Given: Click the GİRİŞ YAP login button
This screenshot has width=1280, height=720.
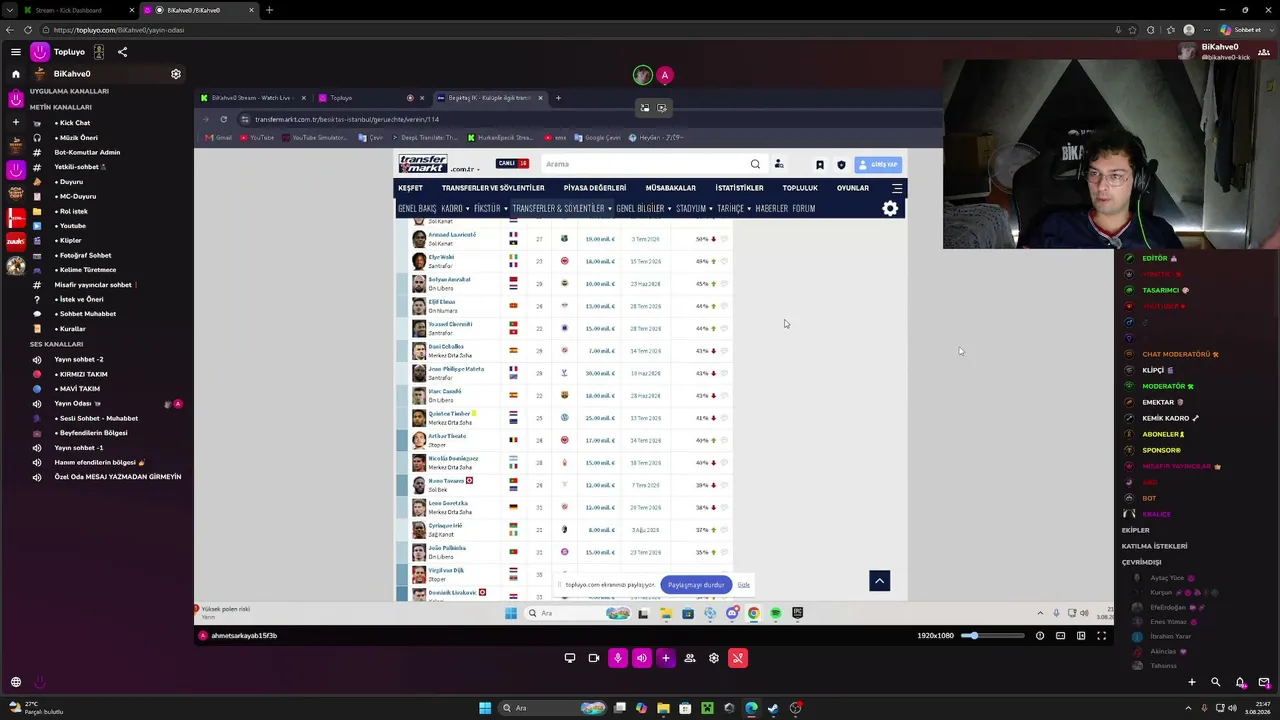Looking at the screenshot, I should point(878,164).
